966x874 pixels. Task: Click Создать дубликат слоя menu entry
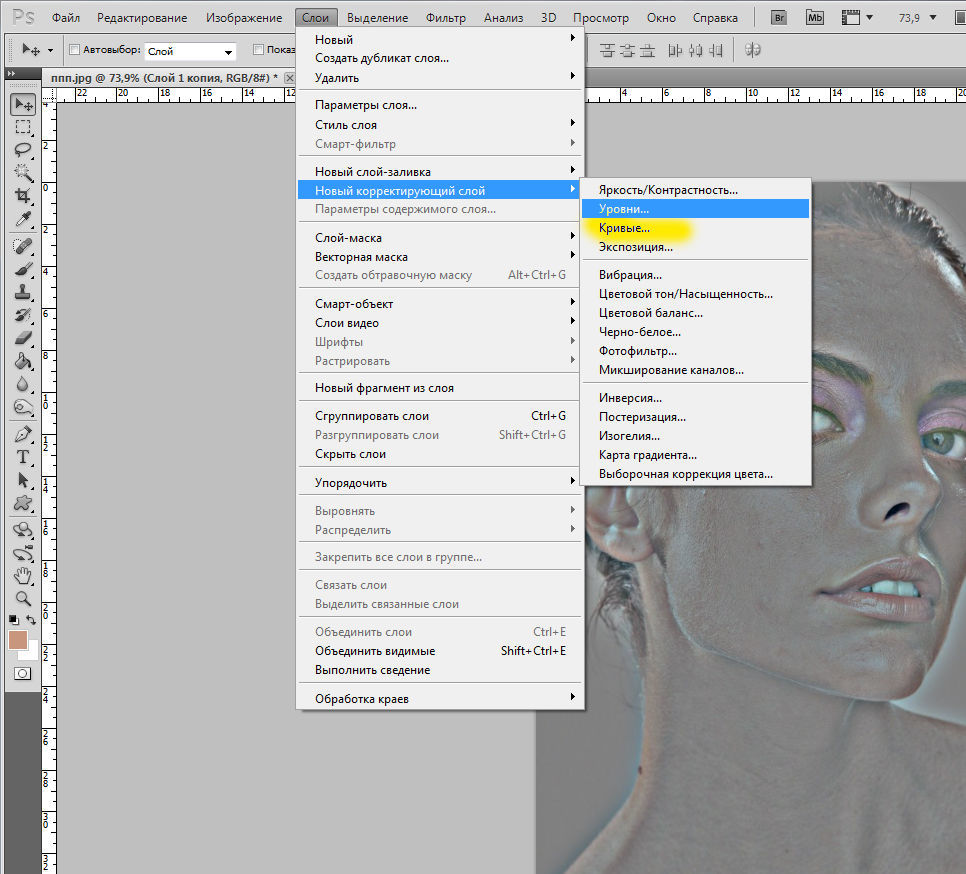click(x=440, y=58)
